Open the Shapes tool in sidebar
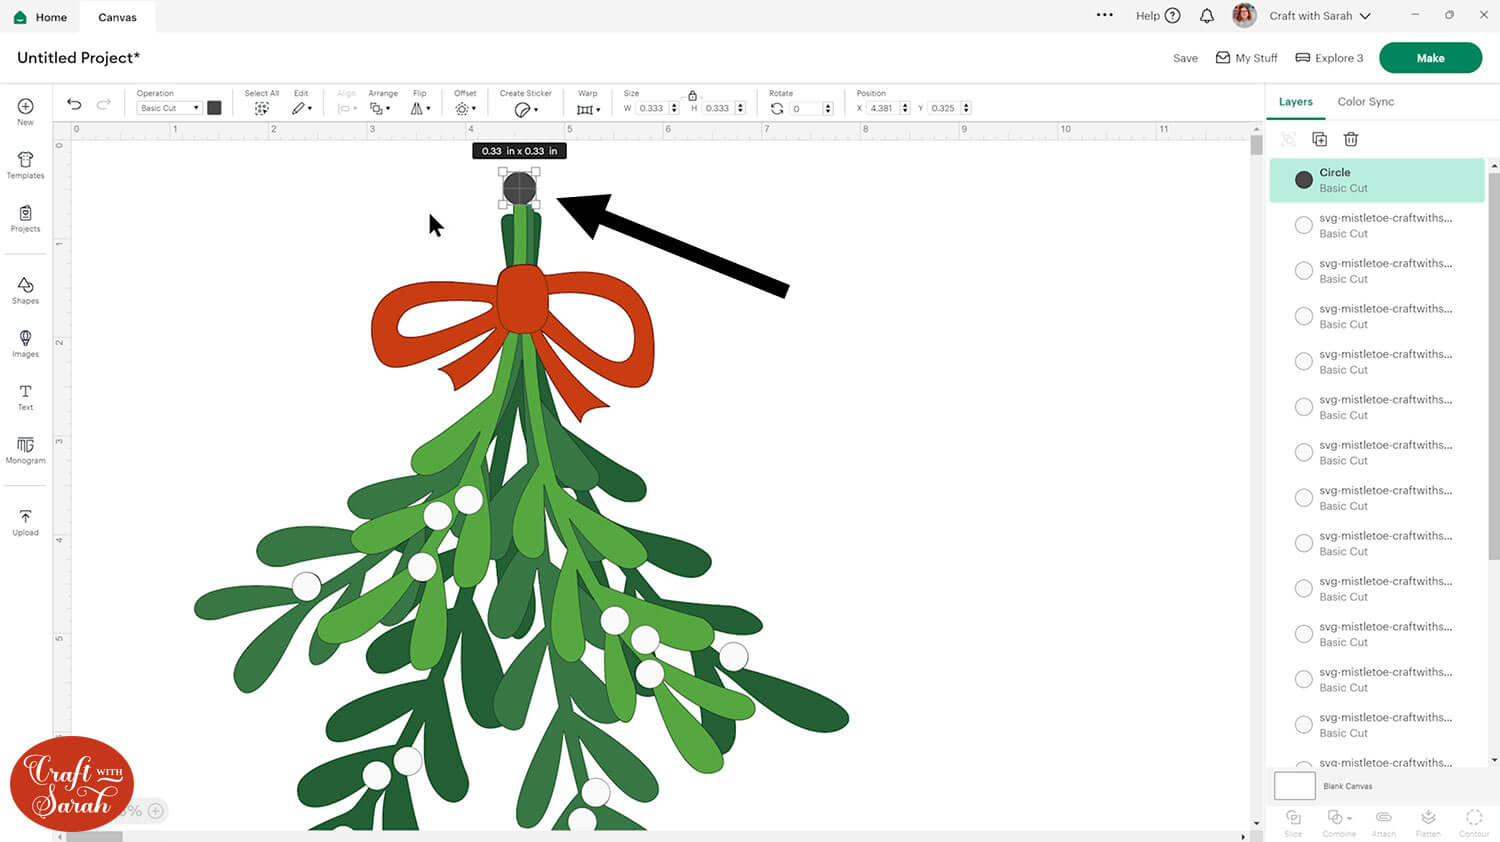Image resolution: width=1500 pixels, height=842 pixels. [x=25, y=289]
